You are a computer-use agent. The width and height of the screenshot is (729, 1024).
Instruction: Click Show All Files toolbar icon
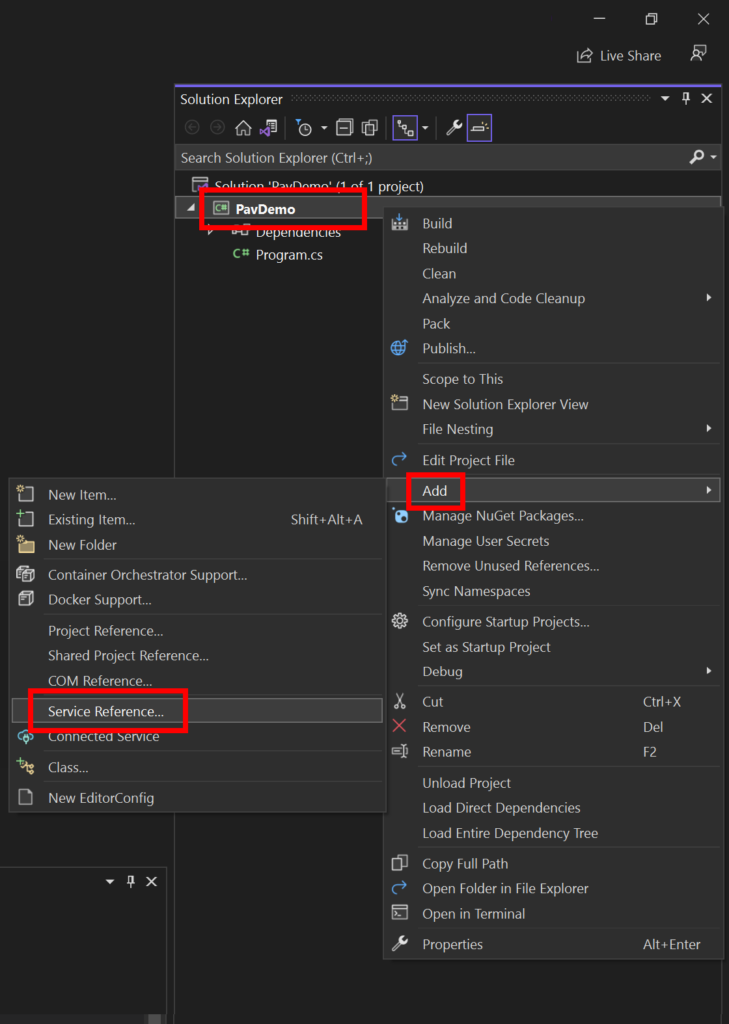click(x=369, y=128)
